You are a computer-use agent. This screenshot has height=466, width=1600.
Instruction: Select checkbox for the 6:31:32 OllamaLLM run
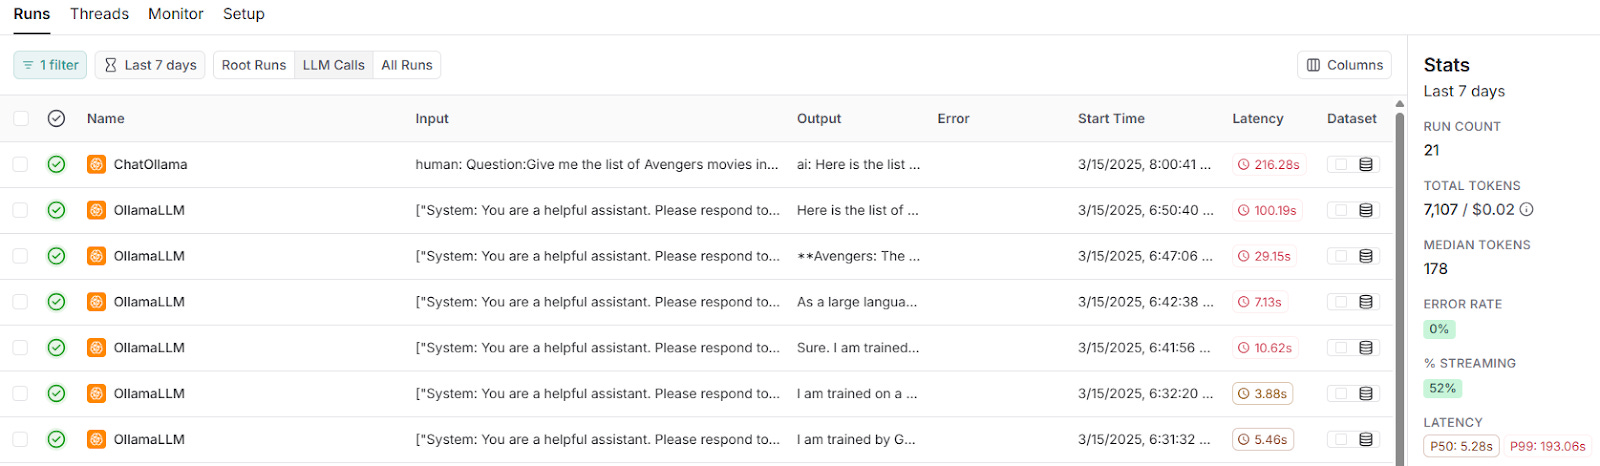pyautogui.click(x=20, y=439)
